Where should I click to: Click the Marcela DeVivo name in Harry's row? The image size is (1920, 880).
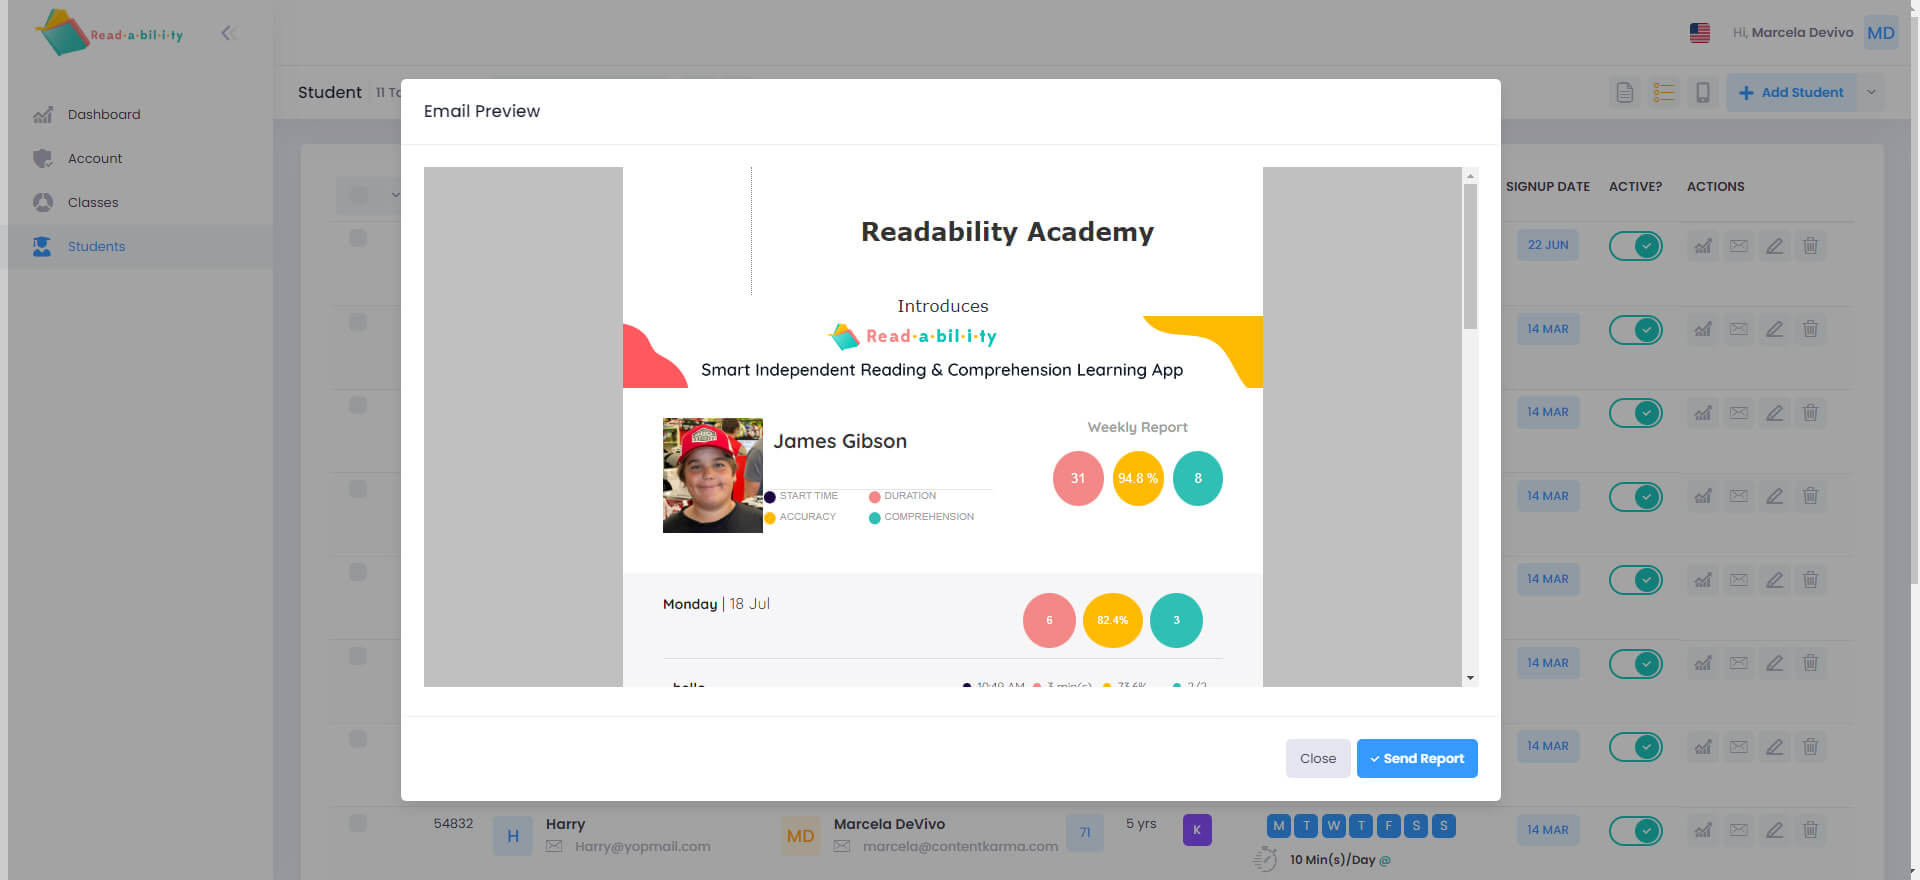(x=889, y=824)
